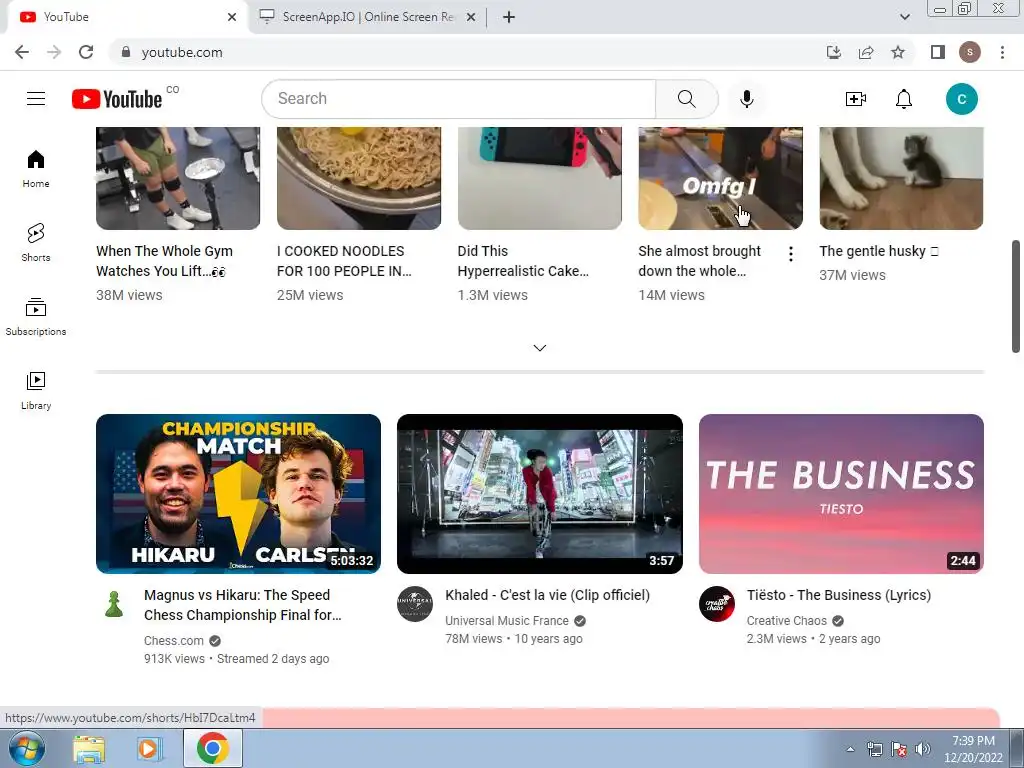Open the Chess.com channel avatar
The width and height of the screenshot is (1024, 768).
(x=114, y=604)
